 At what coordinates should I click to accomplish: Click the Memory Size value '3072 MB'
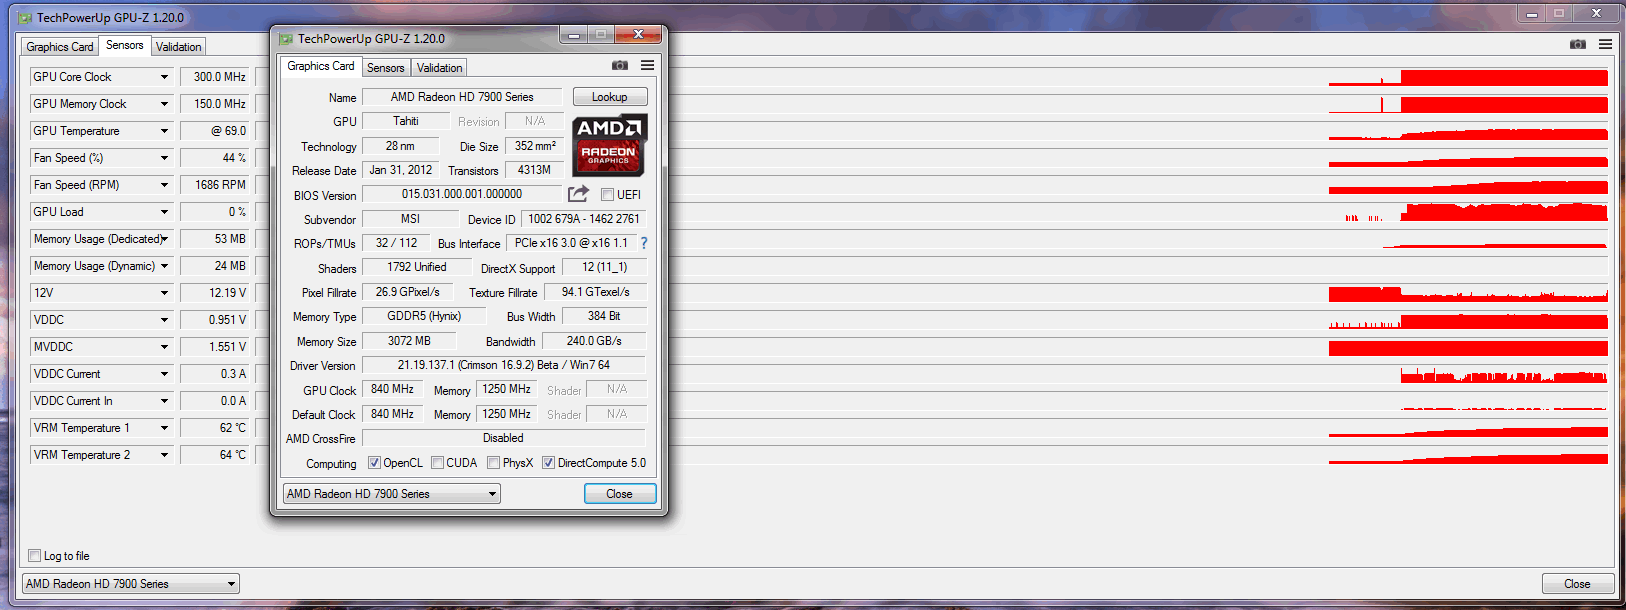click(x=410, y=341)
